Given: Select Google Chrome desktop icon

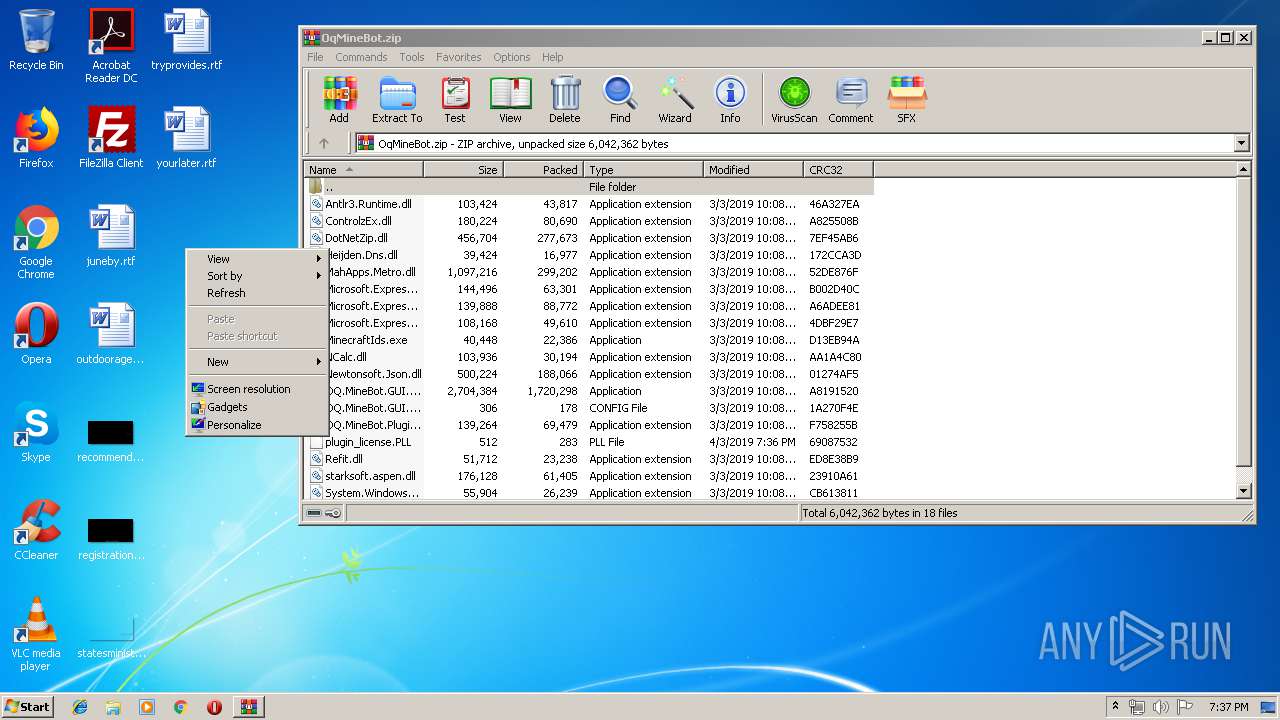Looking at the screenshot, I should point(36,242).
